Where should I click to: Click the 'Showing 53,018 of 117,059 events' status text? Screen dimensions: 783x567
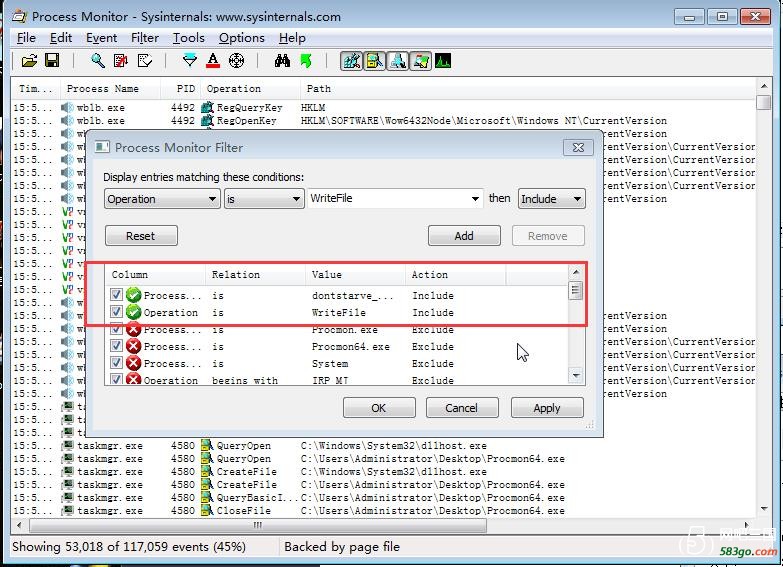coord(129,547)
